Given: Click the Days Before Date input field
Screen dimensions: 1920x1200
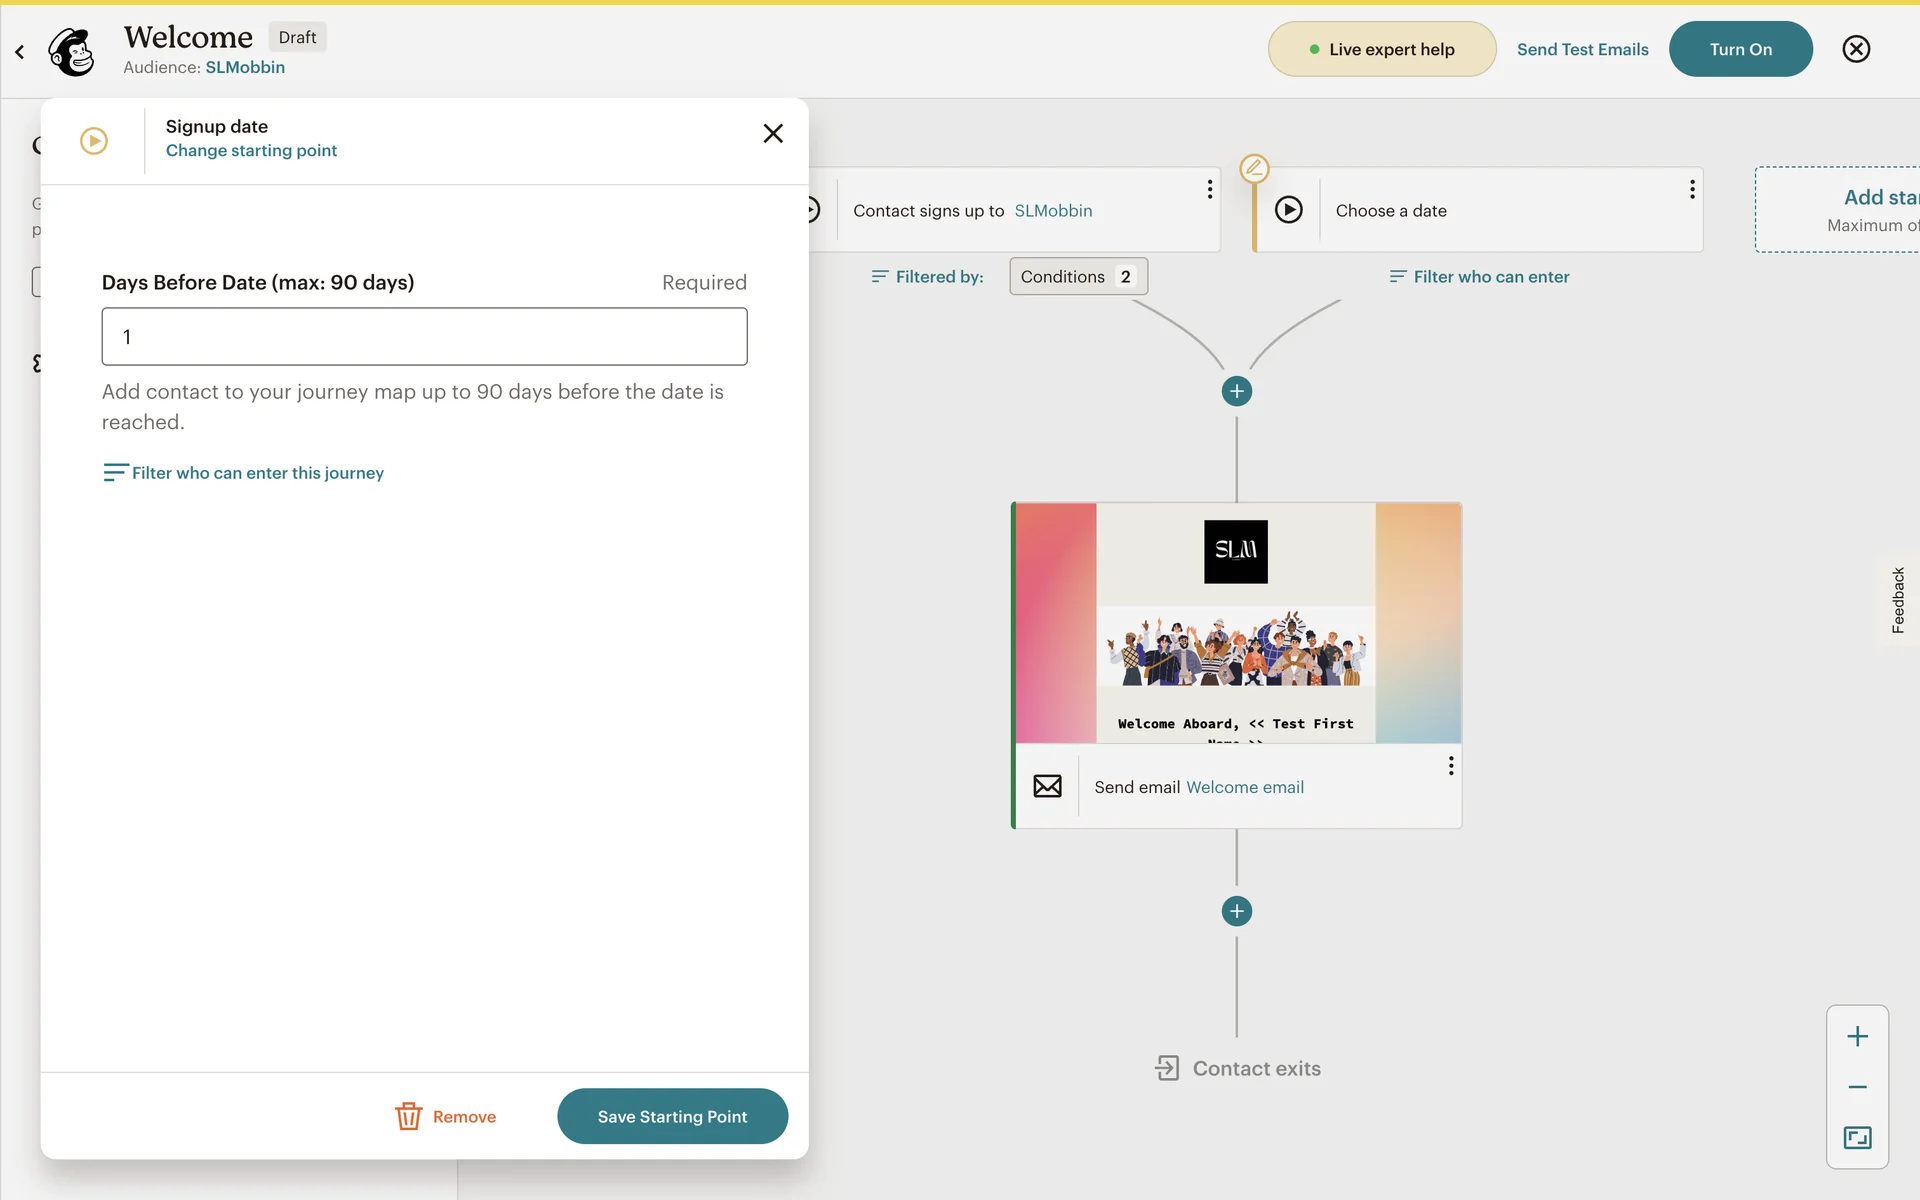Looking at the screenshot, I should point(424,337).
